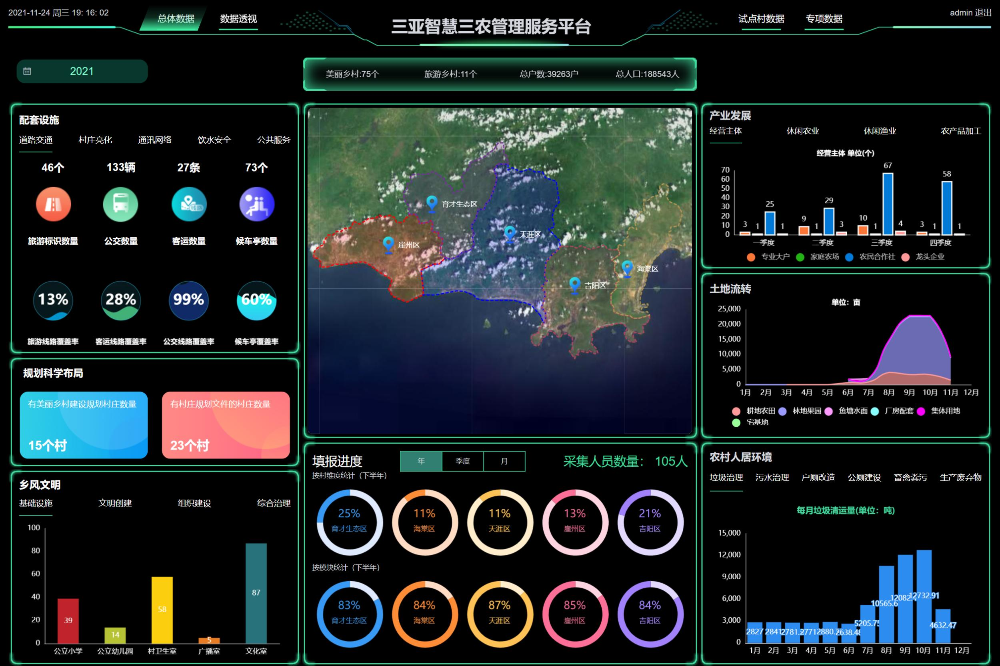Select the 通讯网络 tab in 配套设施
The image size is (1000, 666).
point(154,140)
